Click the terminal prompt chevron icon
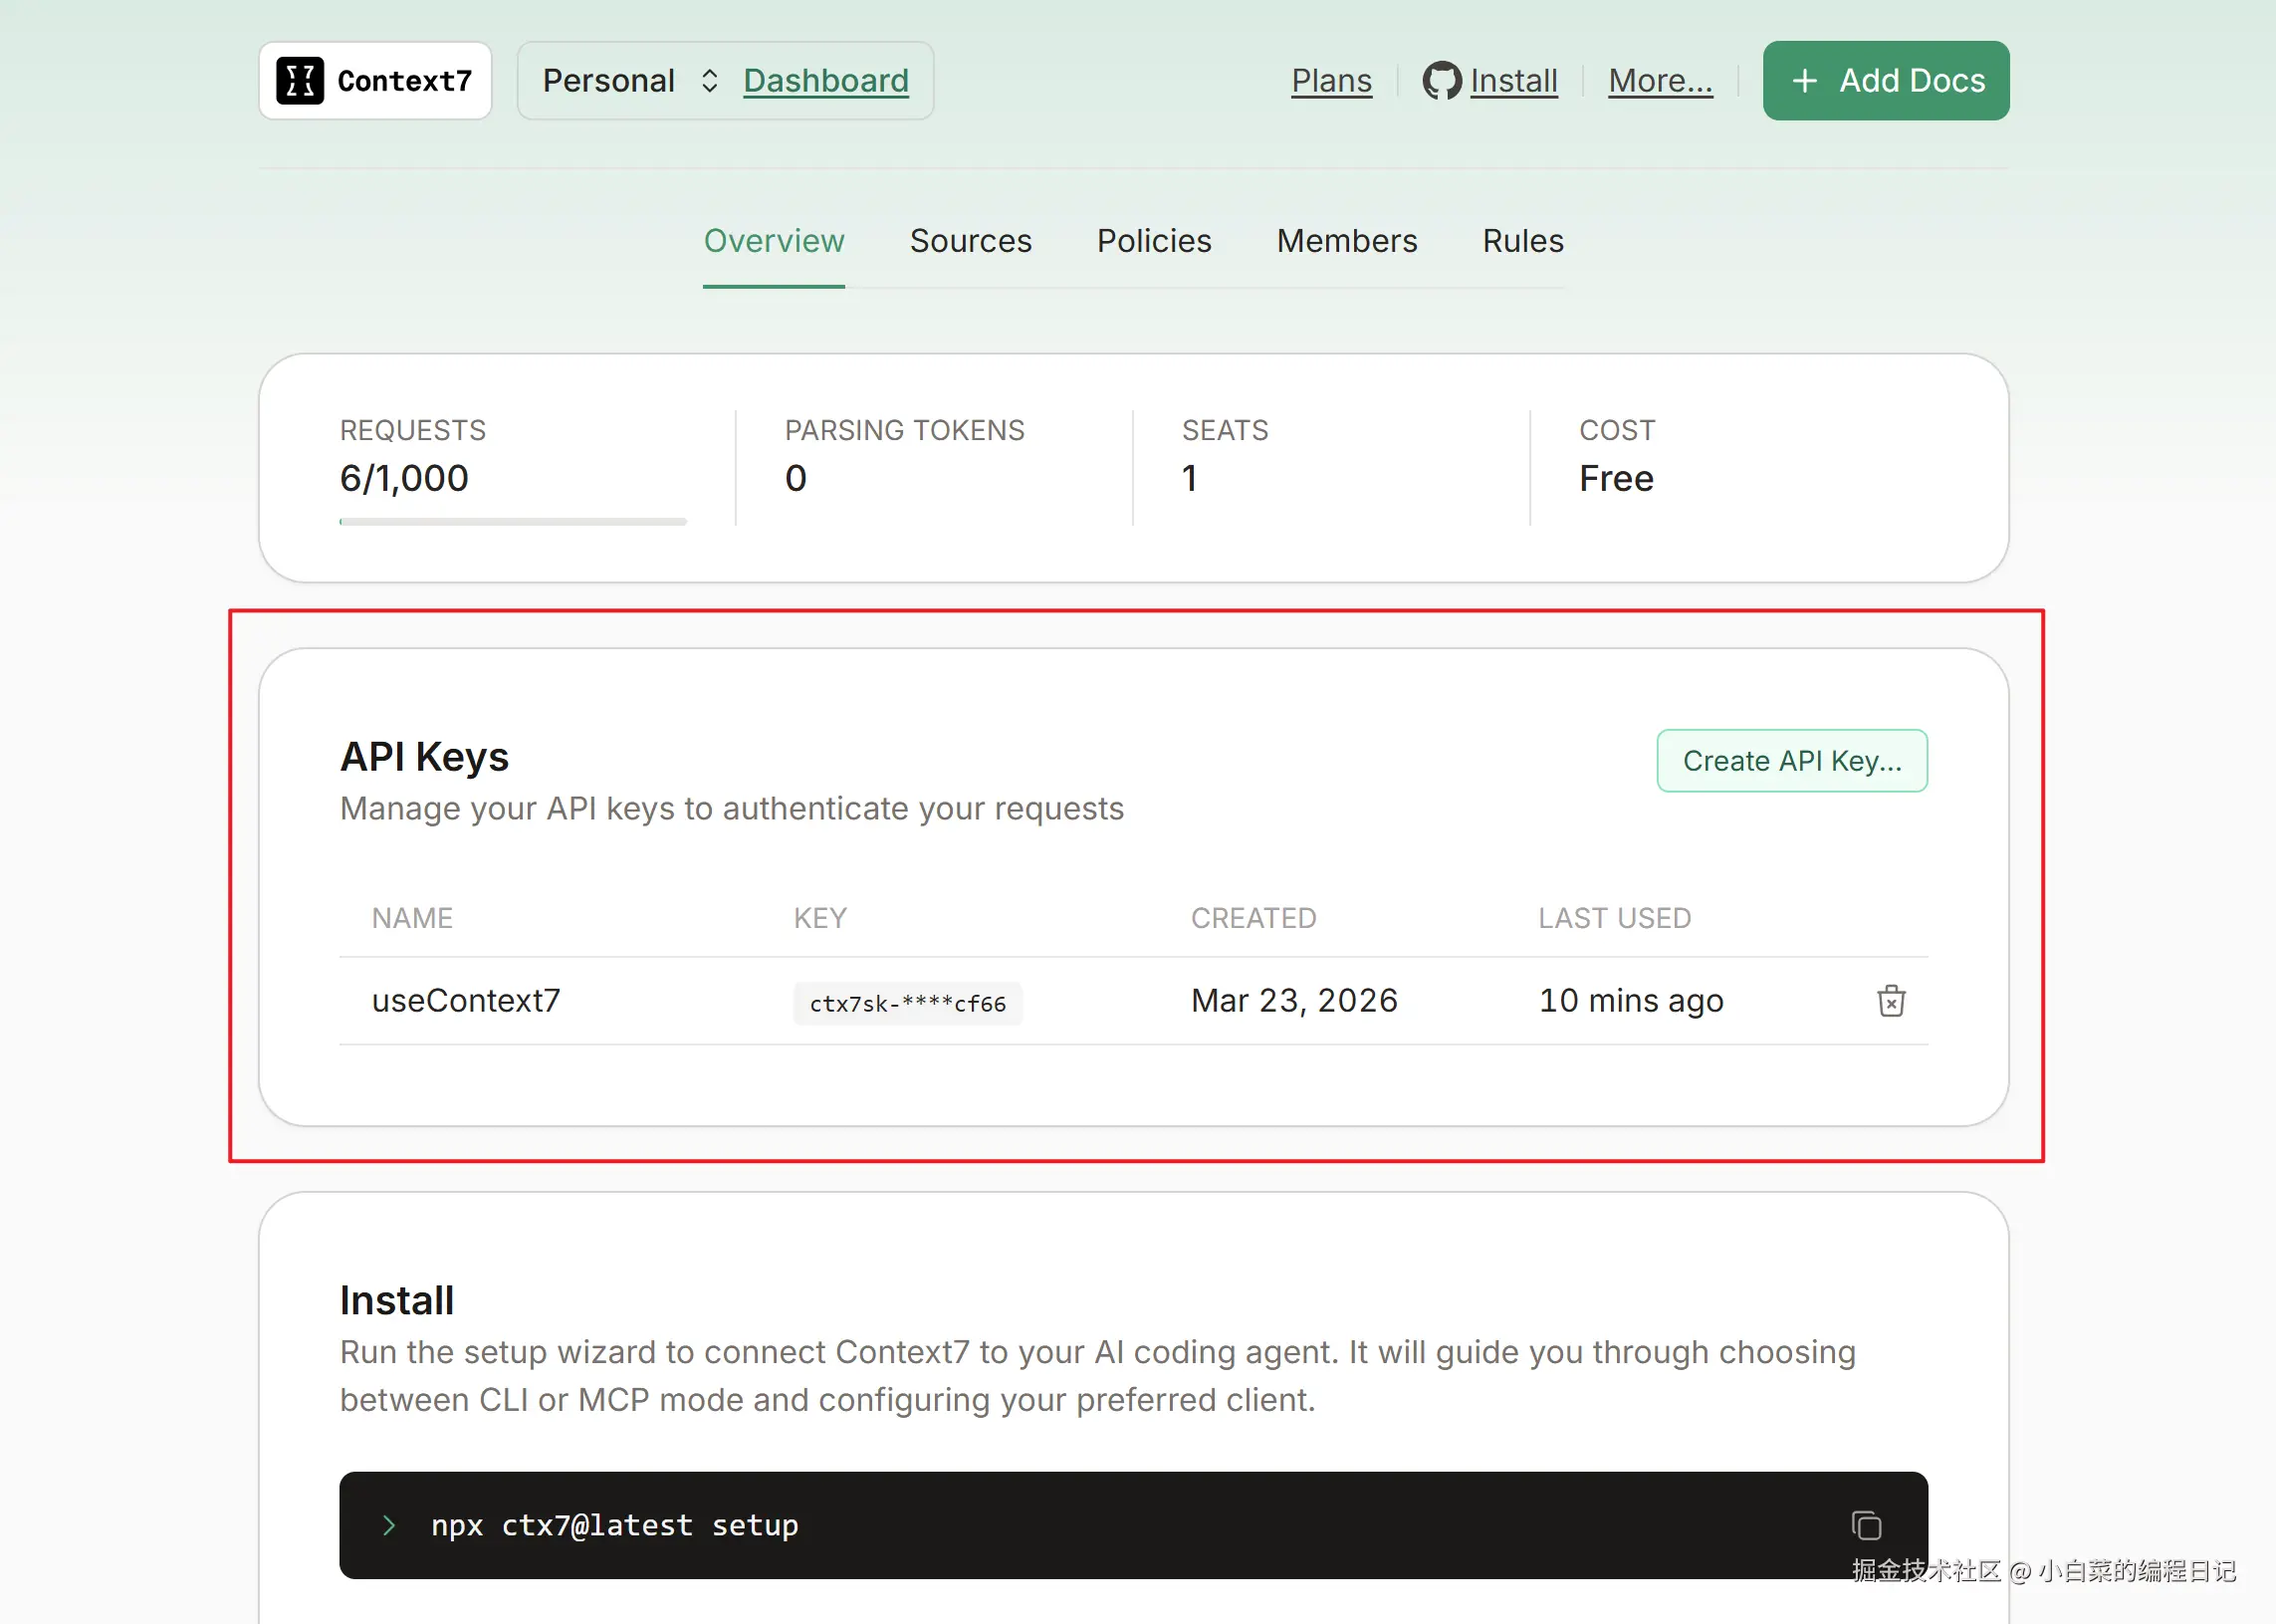This screenshot has height=1624, width=2276. click(389, 1526)
